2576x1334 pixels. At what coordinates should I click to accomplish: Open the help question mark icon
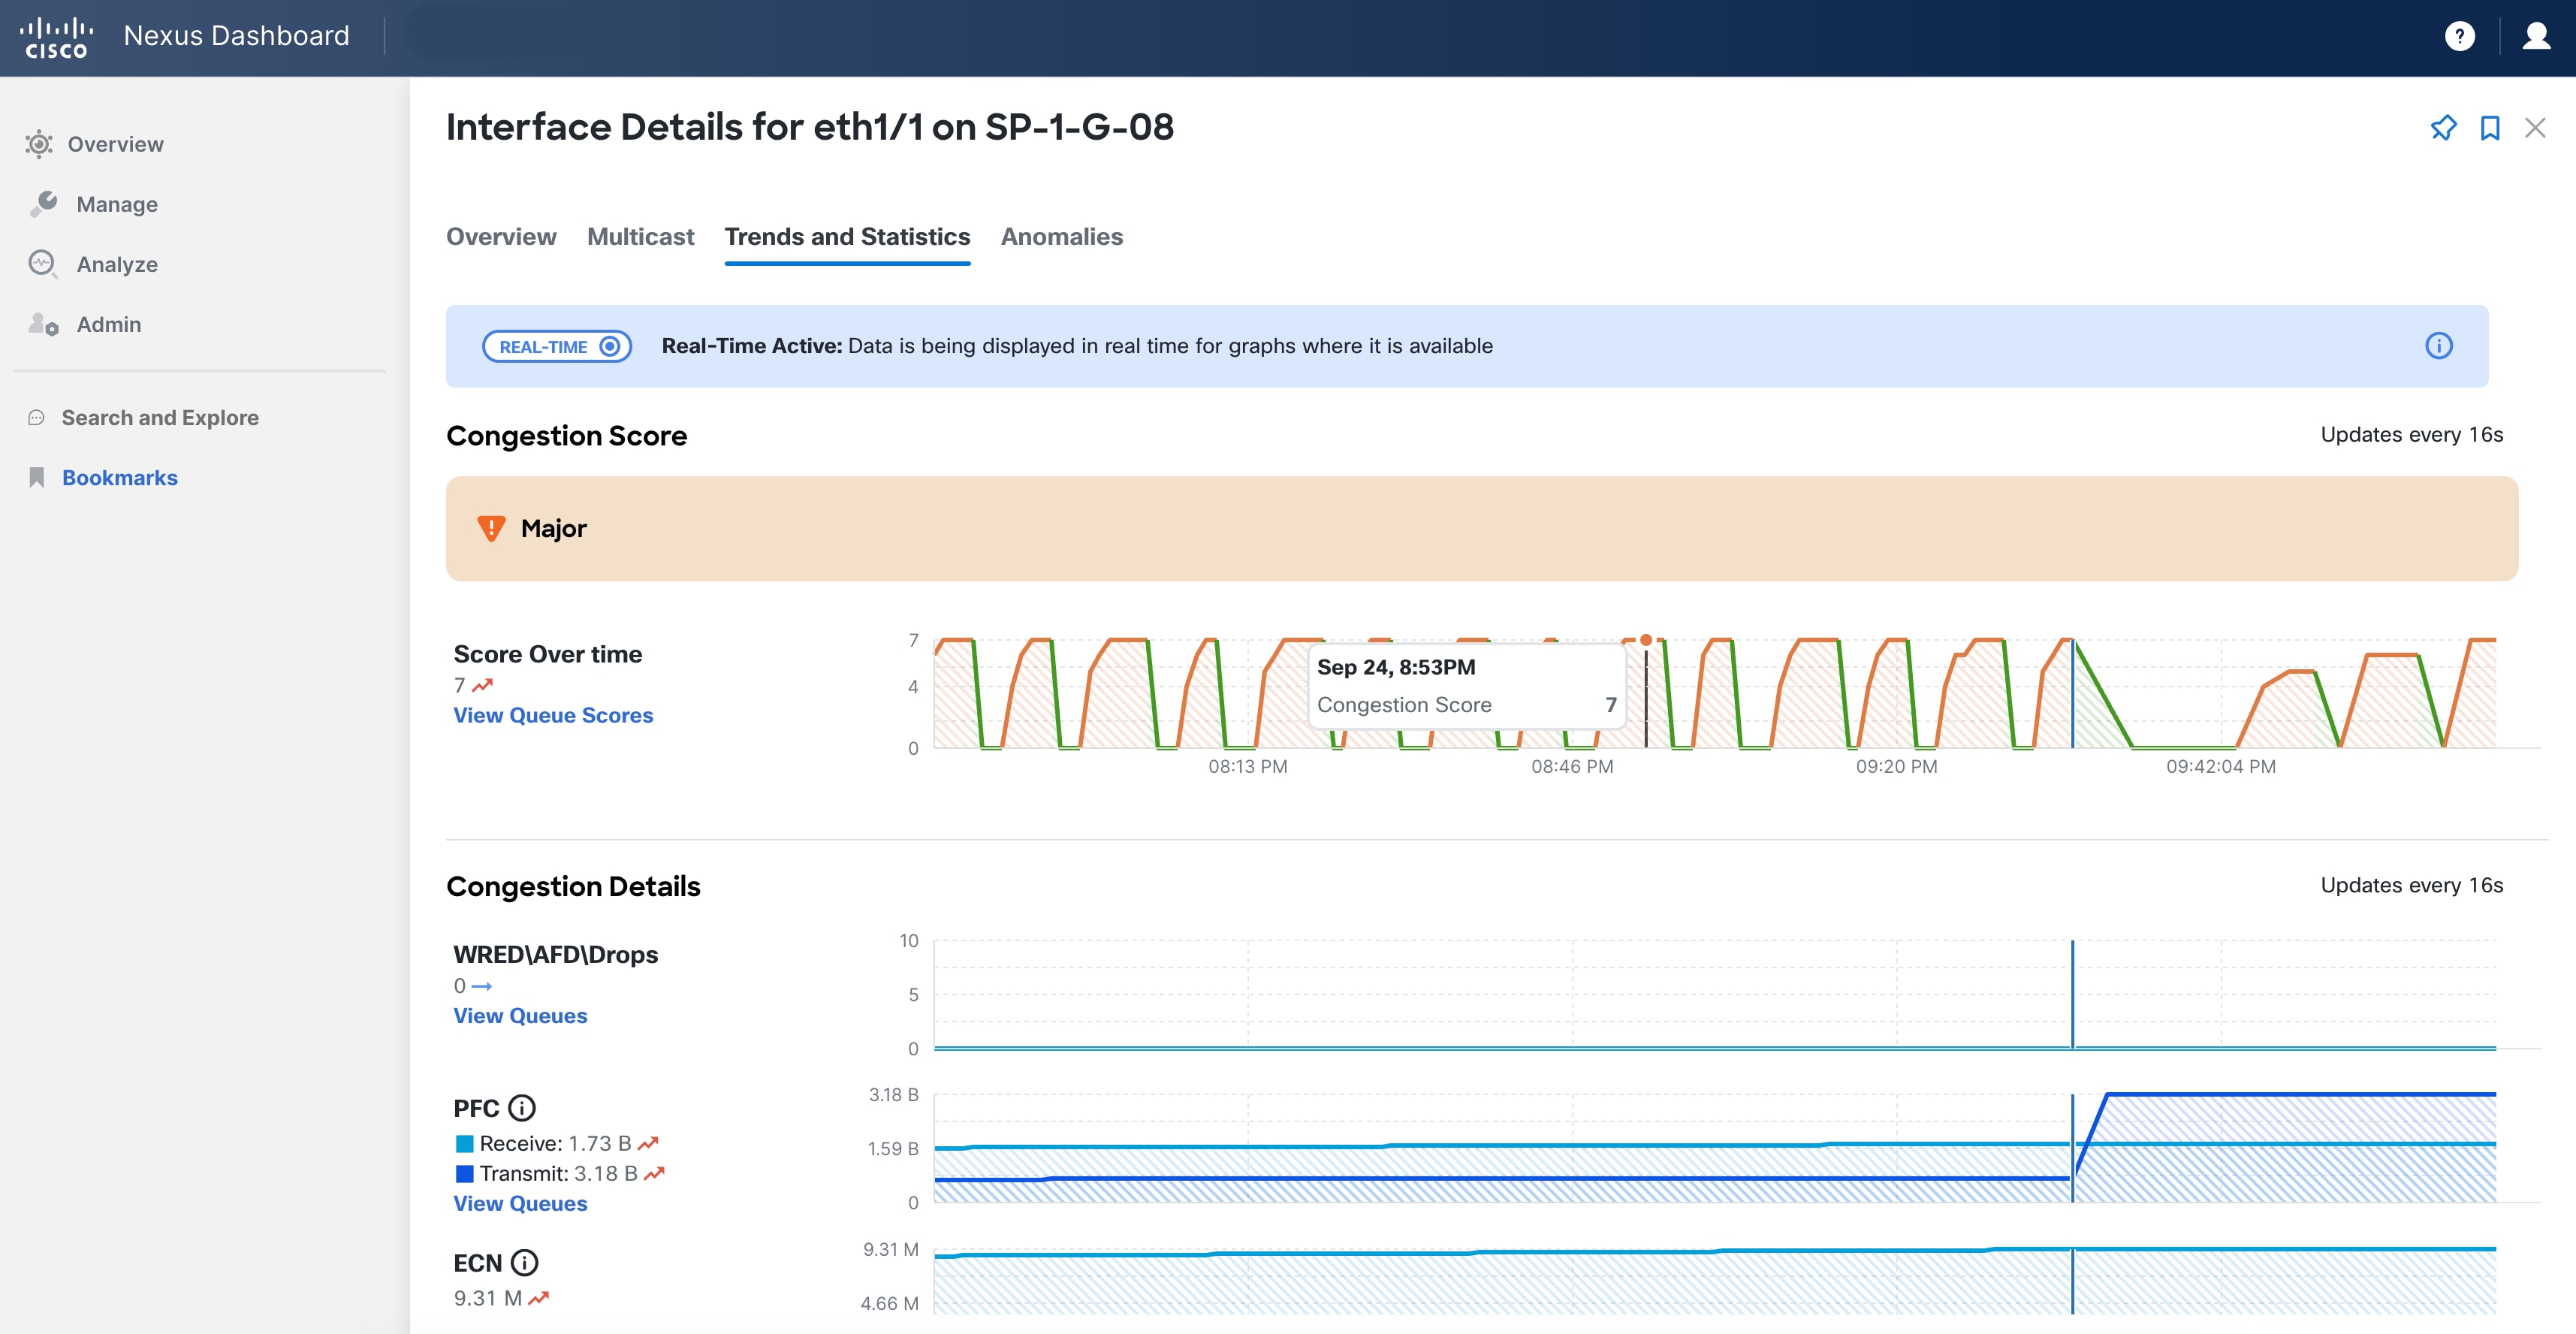pos(2461,36)
